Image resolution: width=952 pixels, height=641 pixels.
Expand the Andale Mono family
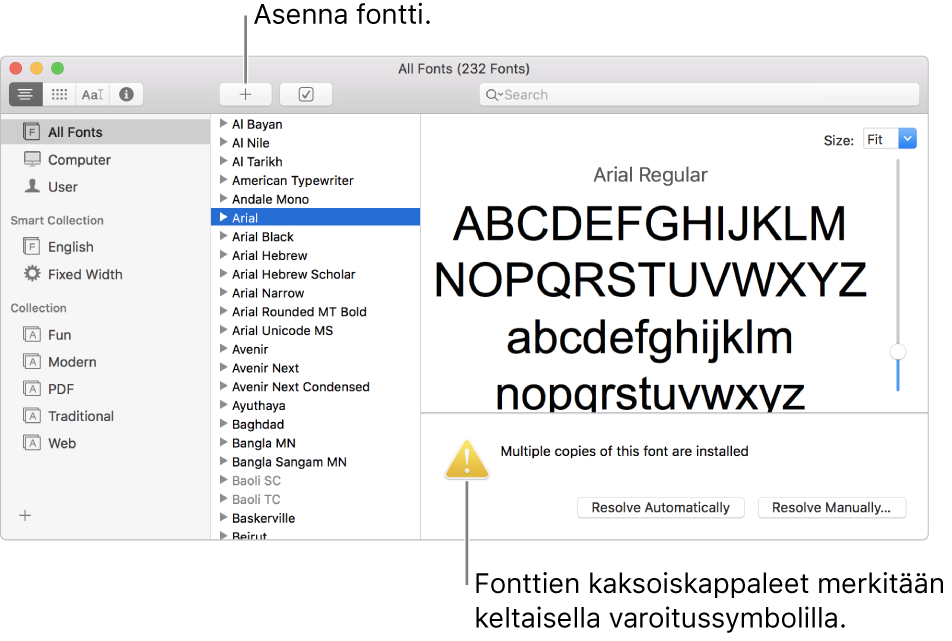click(x=223, y=198)
